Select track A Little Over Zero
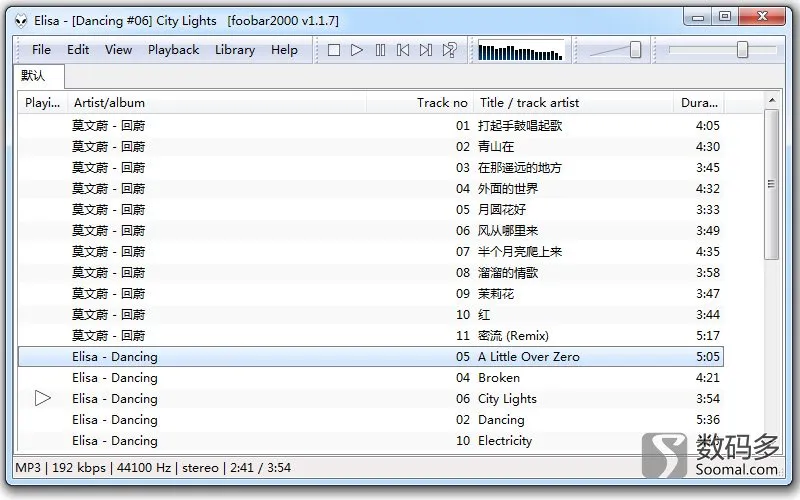The height and width of the screenshot is (500, 800). [x=529, y=357]
